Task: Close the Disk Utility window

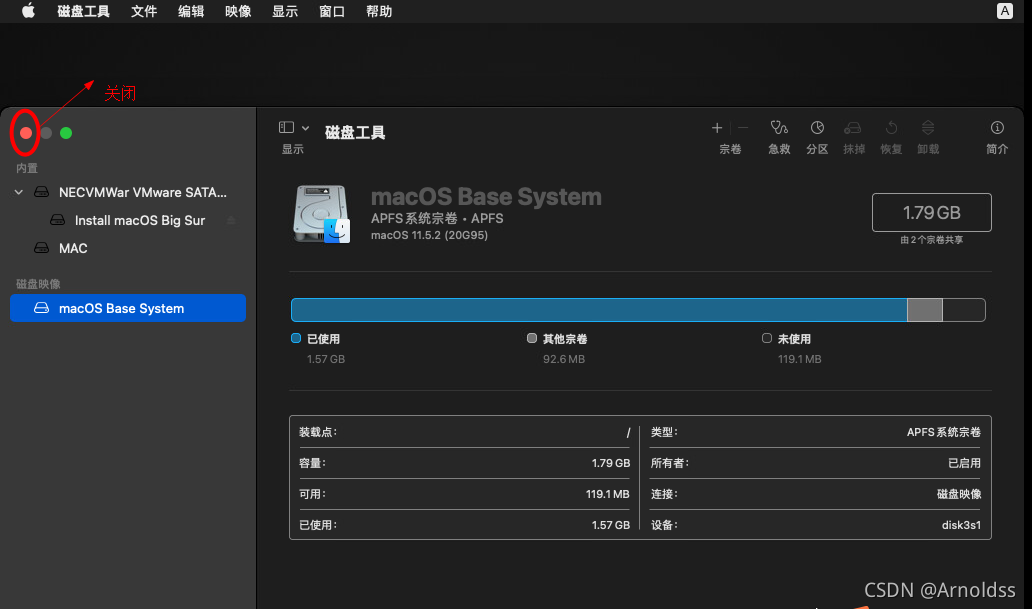Action: tap(26, 133)
